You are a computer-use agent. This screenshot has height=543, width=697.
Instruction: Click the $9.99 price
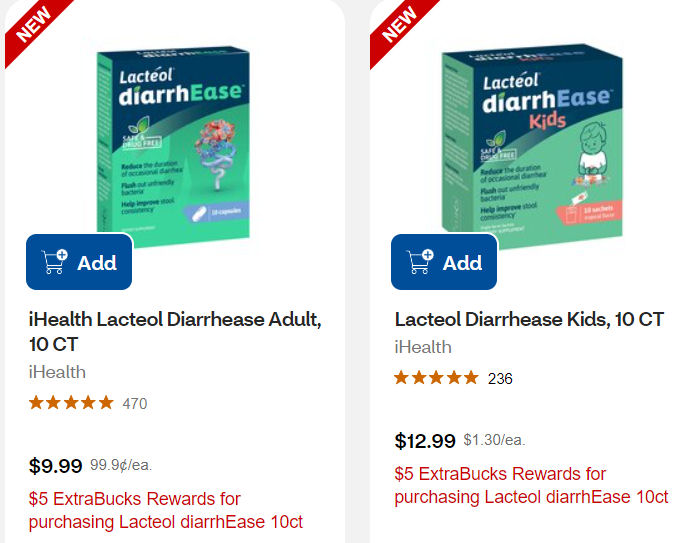coord(56,465)
